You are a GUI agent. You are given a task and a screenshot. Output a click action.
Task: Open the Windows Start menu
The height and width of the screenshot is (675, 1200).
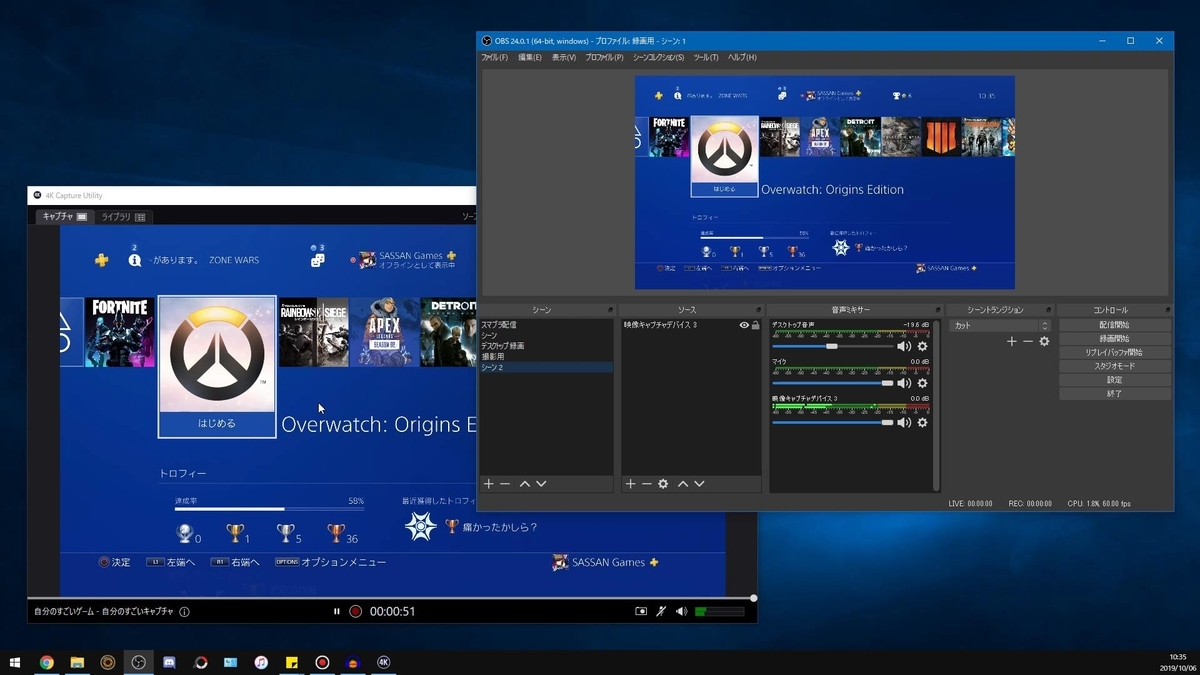coord(15,662)
